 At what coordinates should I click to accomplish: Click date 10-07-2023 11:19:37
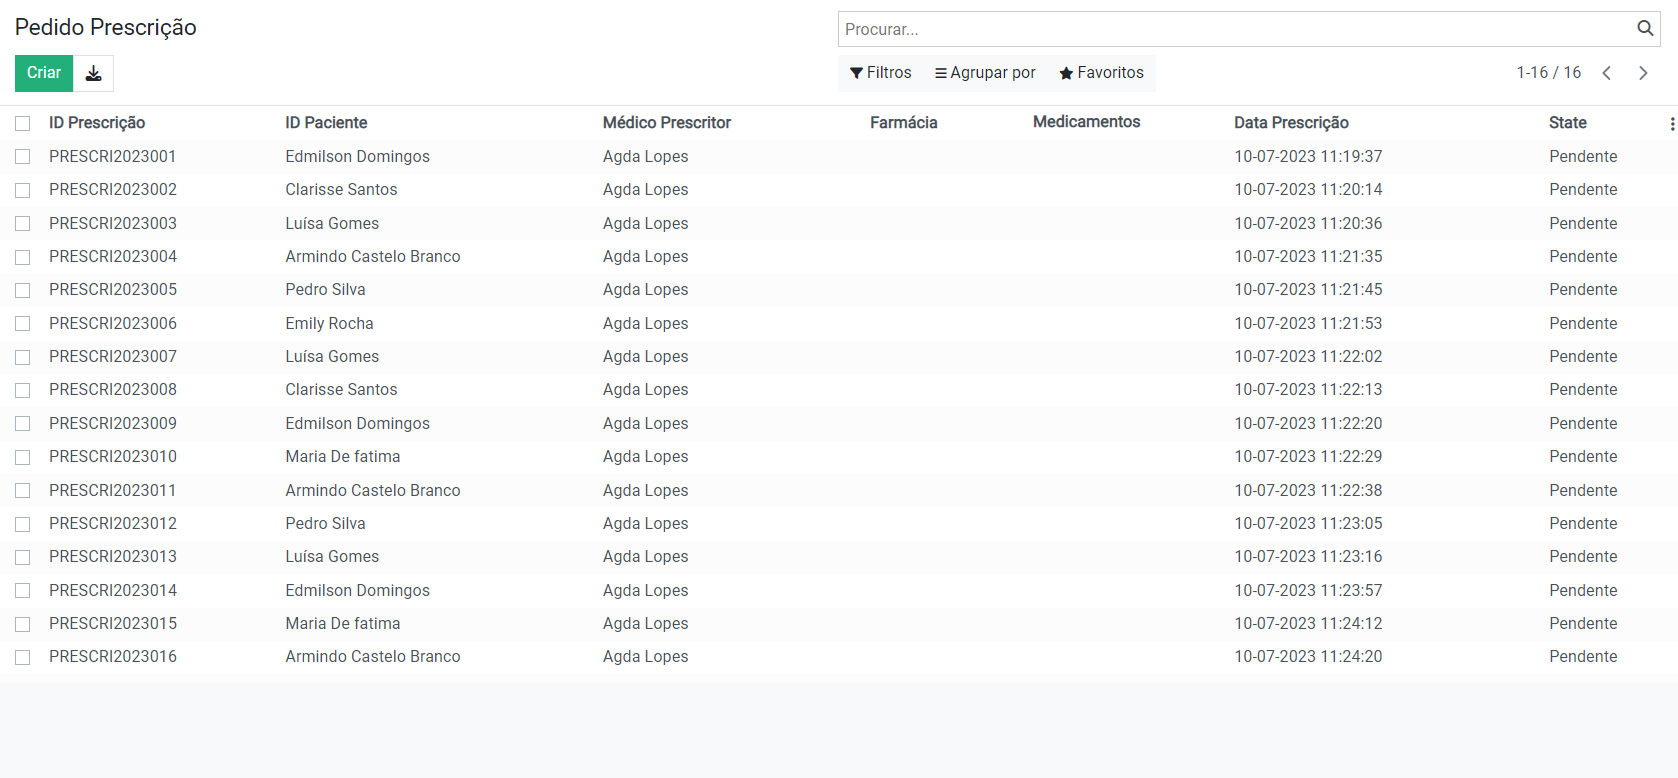tap(1308, 156)
